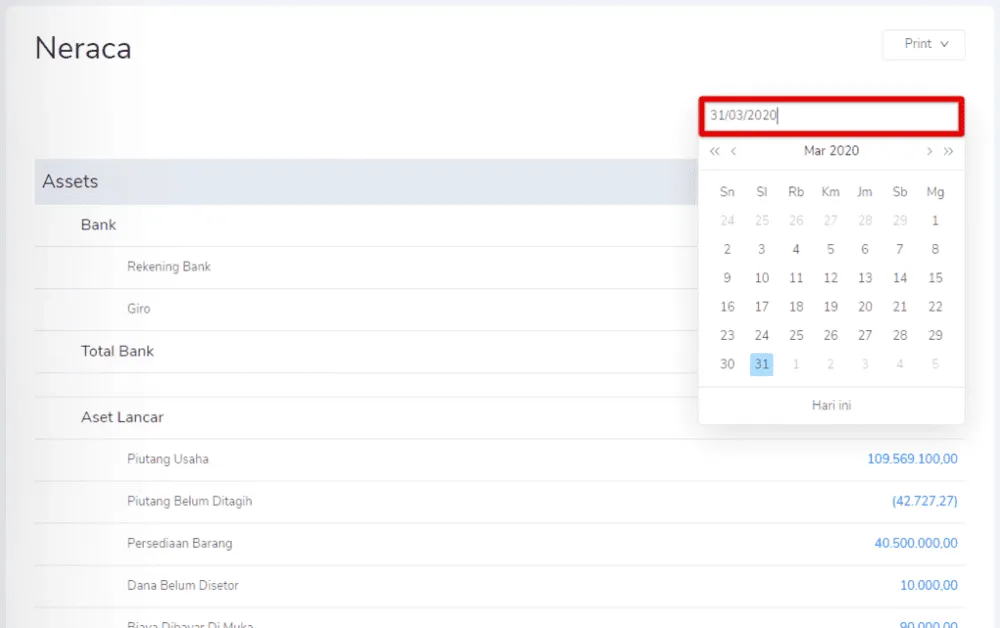Open the Print dropdown
The height and width of the screenshot is (628, 1000).
pyautogui.click(x=923, y=44)
